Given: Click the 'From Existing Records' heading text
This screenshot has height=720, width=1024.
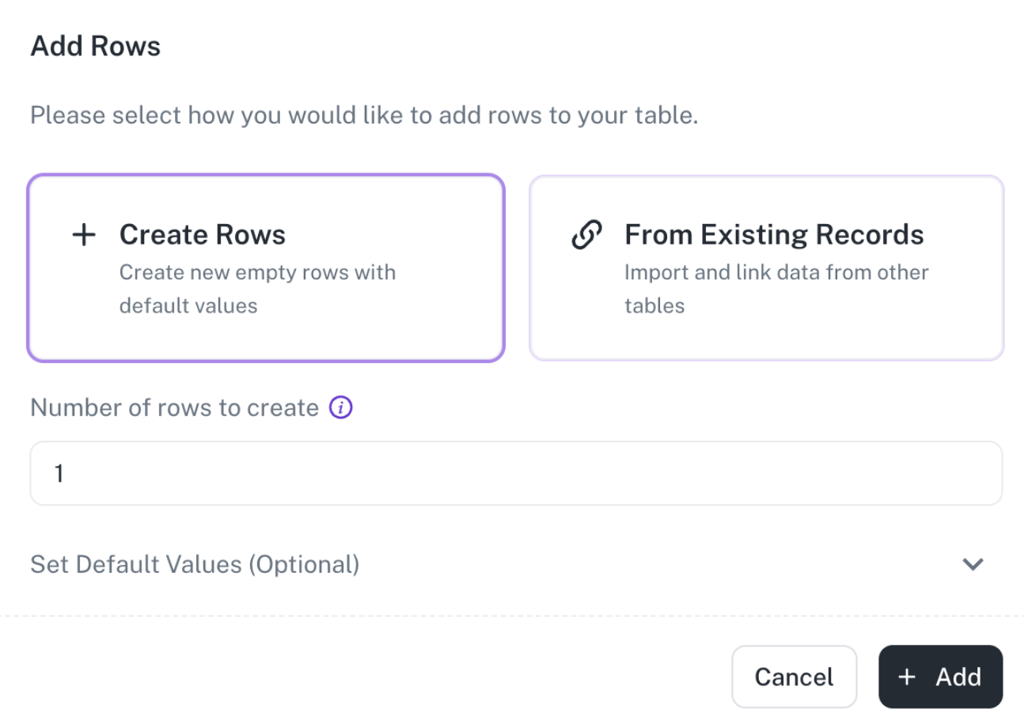Looking at the screenshot, I should pyautogui.click(x=774, y=235).
